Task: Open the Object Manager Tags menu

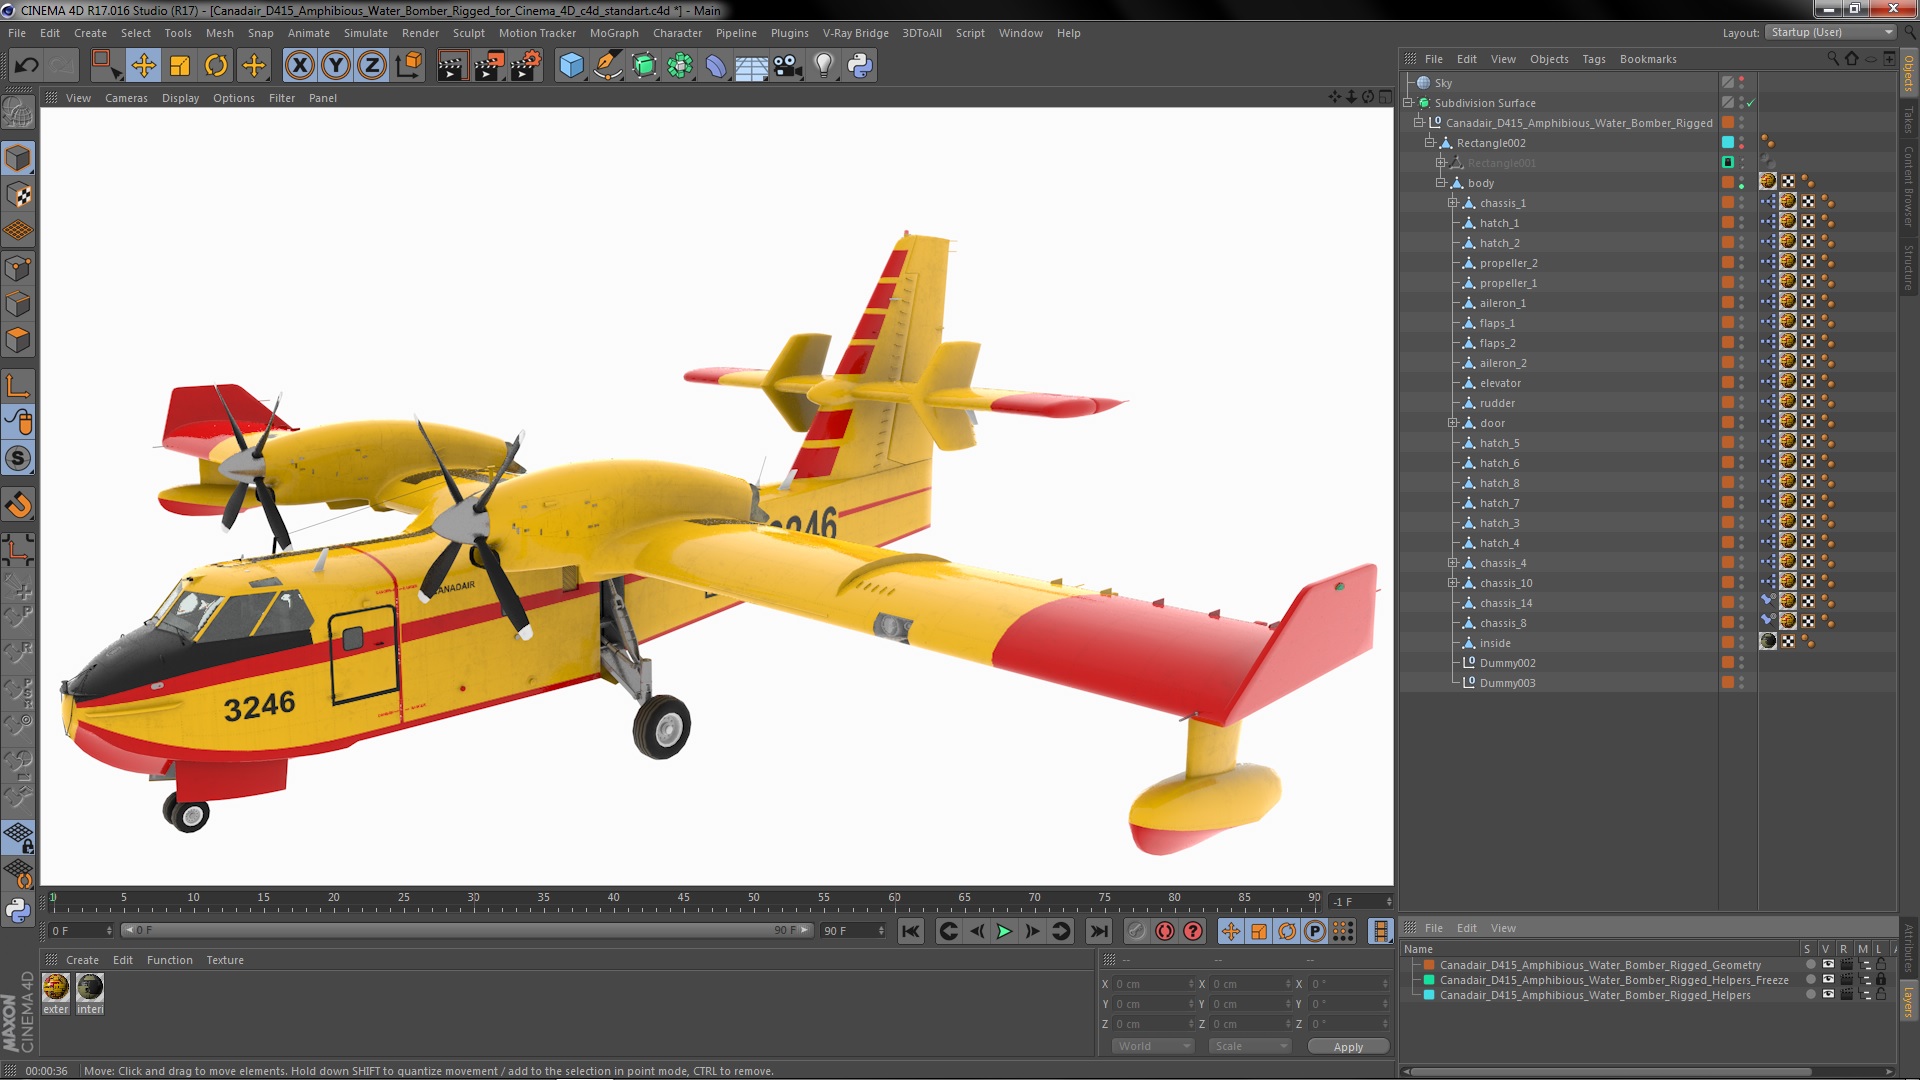Action: pos(1594,59)
